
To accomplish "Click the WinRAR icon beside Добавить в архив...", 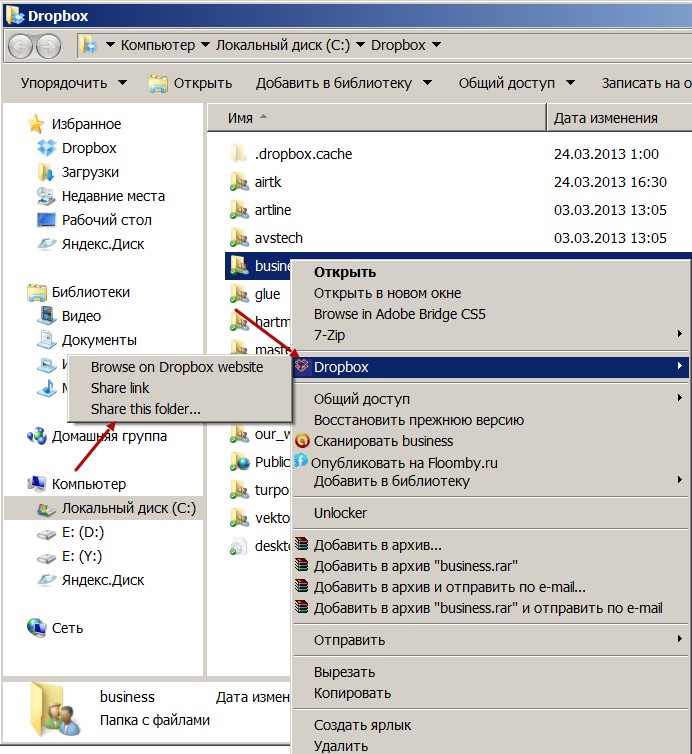I will coord(302,544).
